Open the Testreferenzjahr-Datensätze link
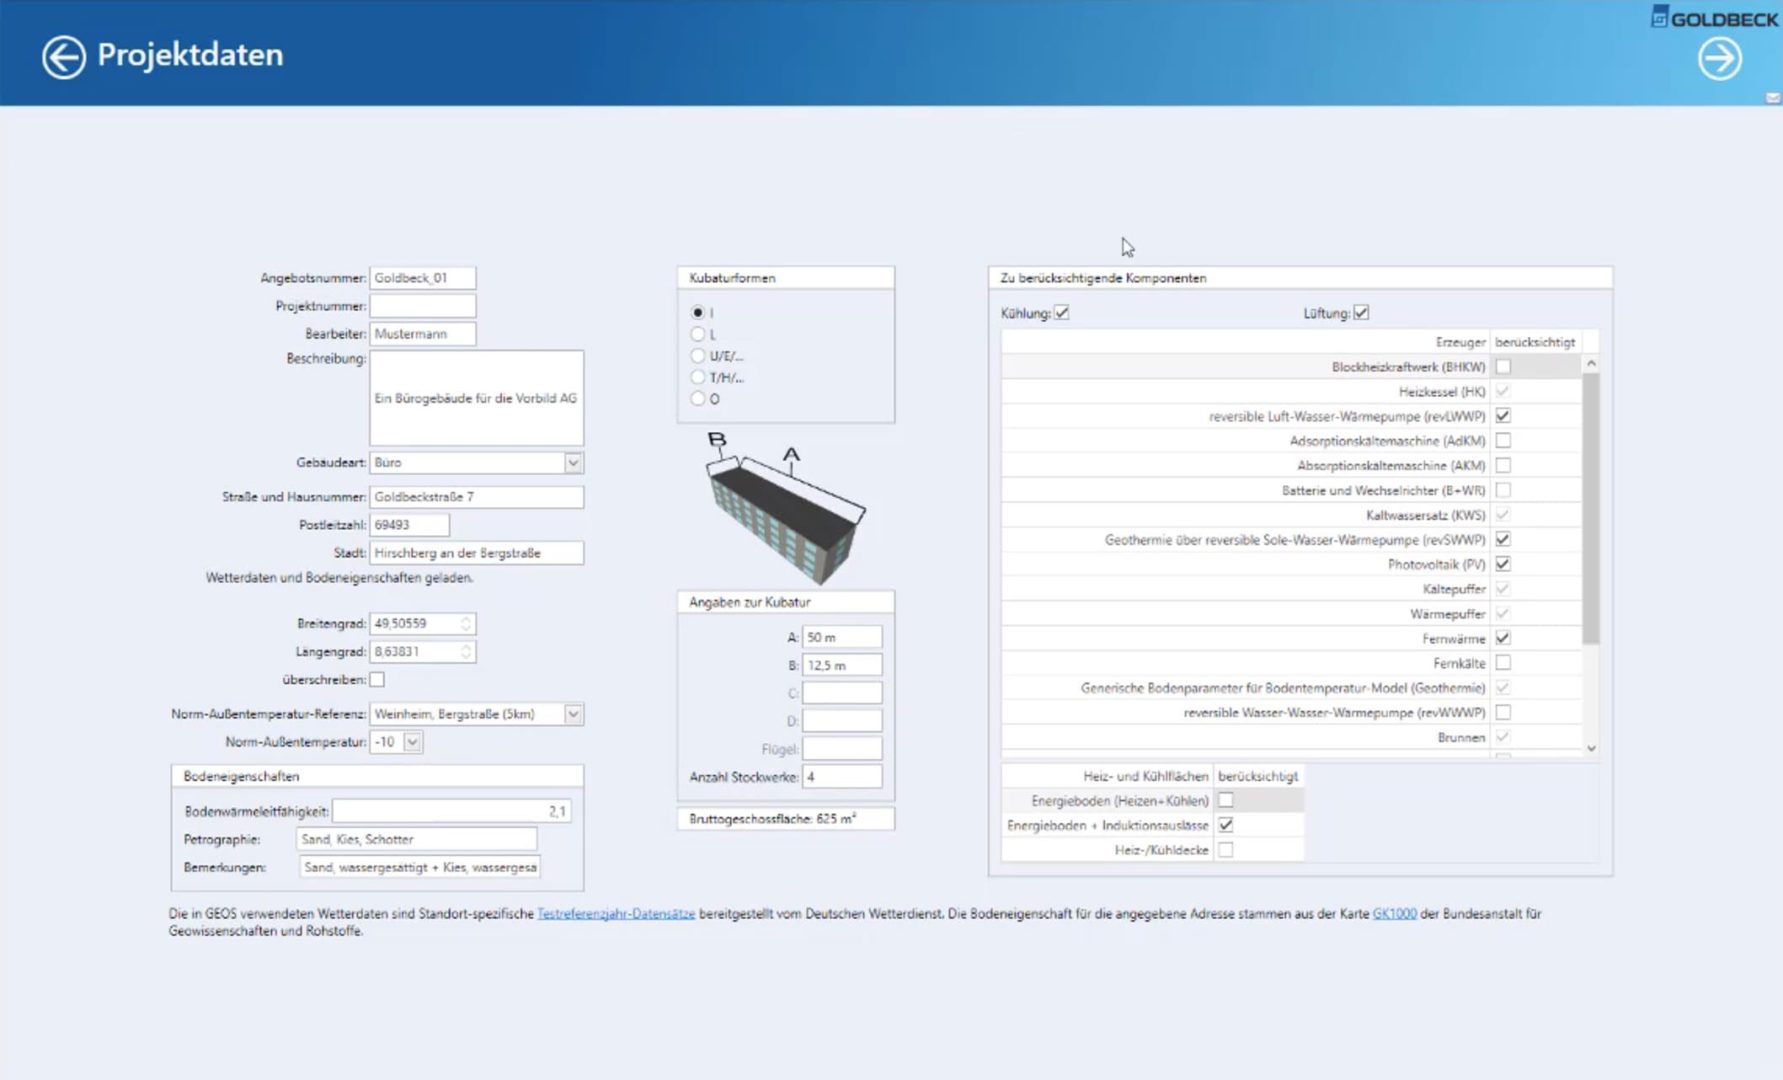This screenshot has height=1080, width=1783. pos(616,914)
